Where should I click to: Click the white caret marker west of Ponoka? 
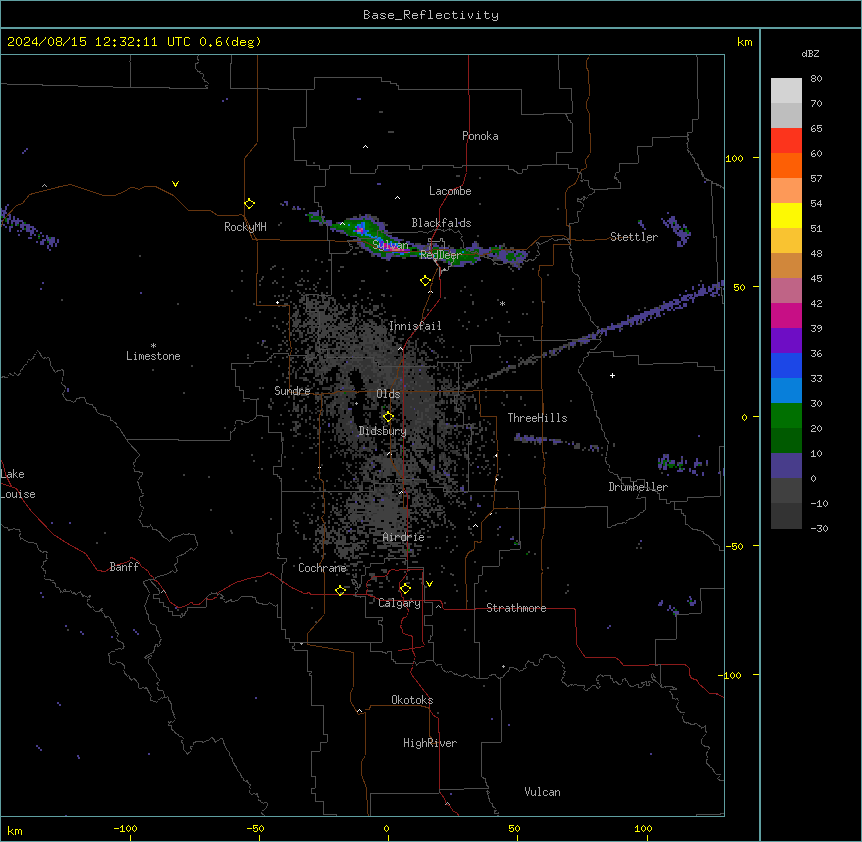pyautogui.click(x=366, y=147)
